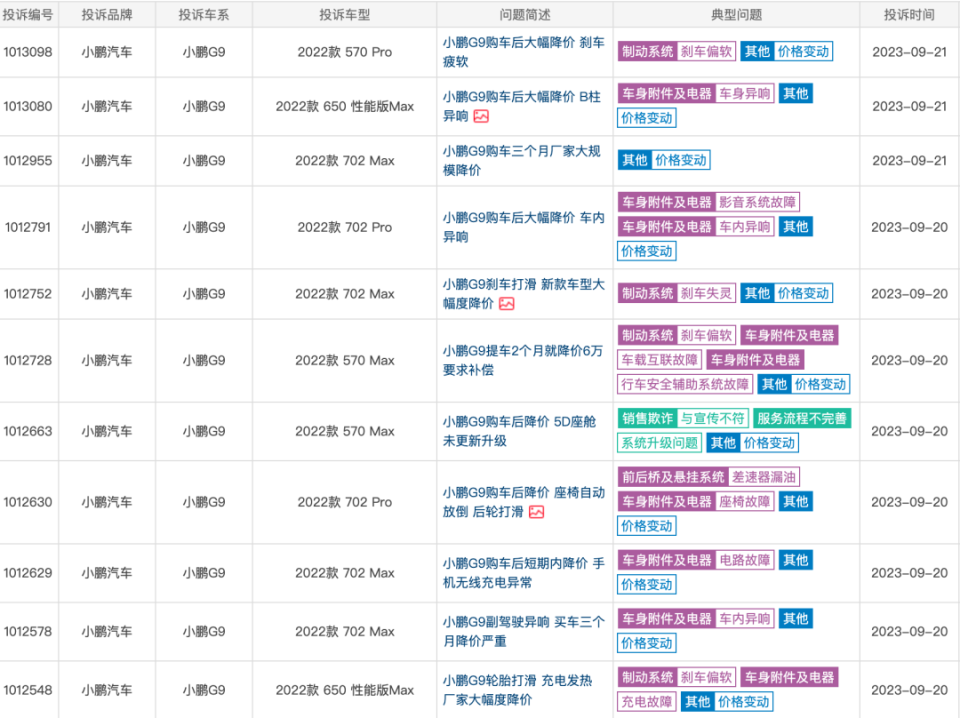The image size is (960, 718).
Task: Click the 投诉品牌 column header
Action: [107, 15]
